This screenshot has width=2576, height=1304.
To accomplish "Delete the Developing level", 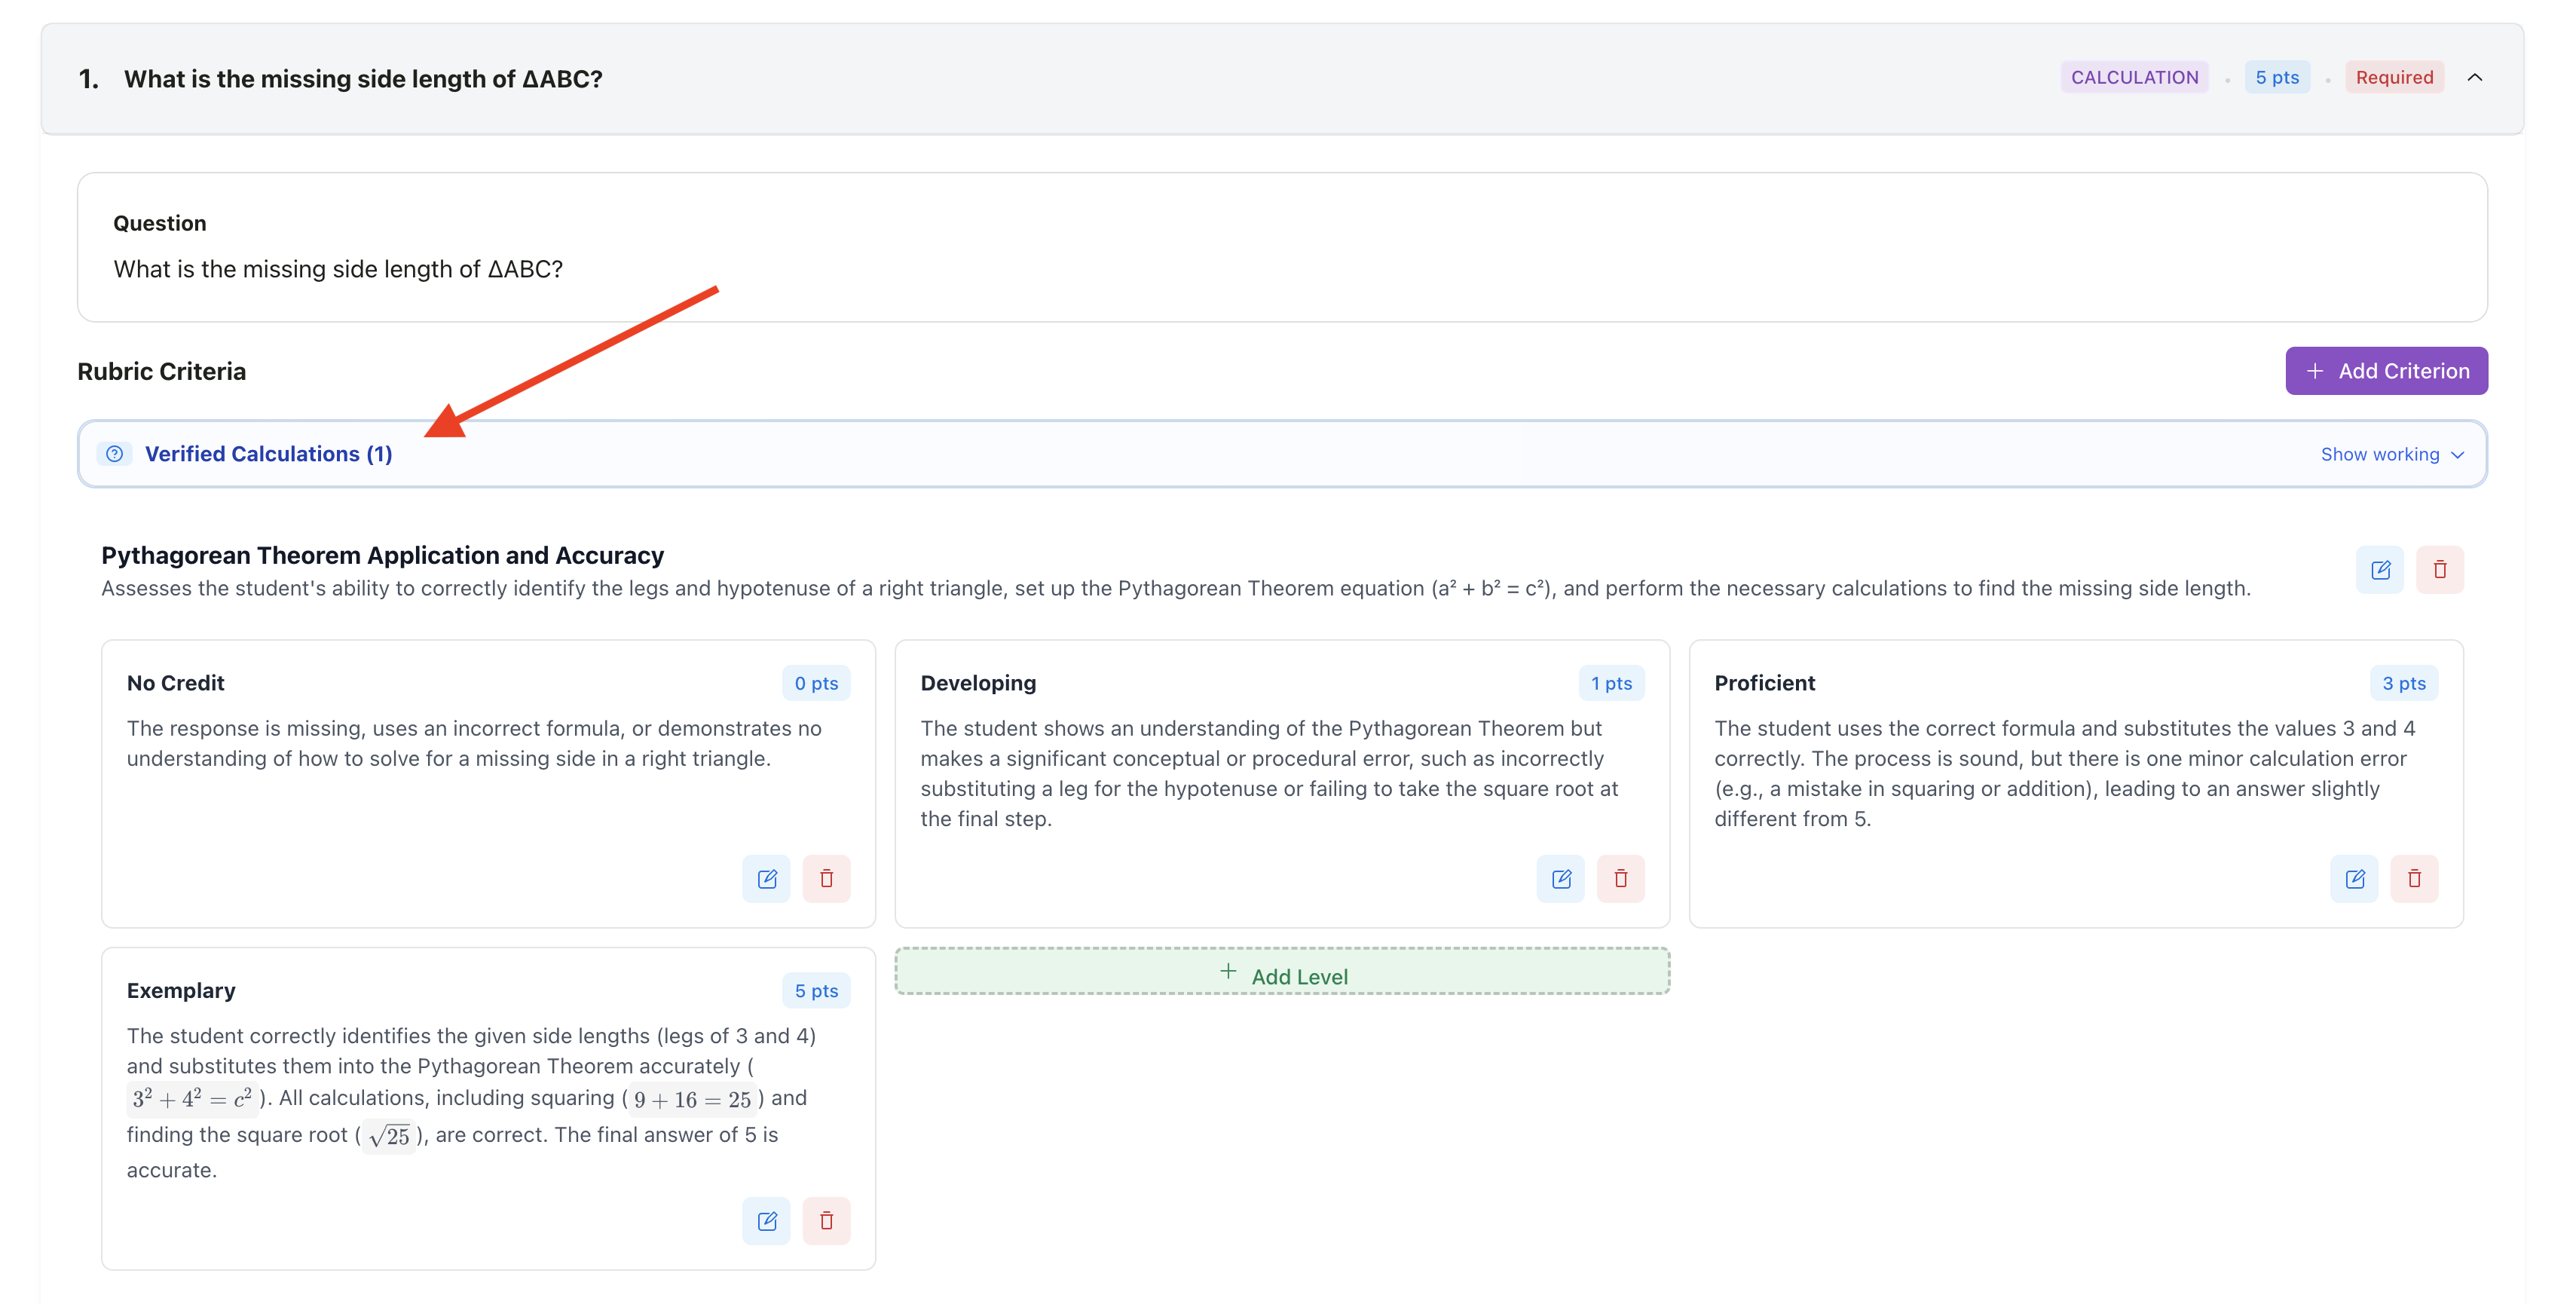I will click(x=1621, y=878).
